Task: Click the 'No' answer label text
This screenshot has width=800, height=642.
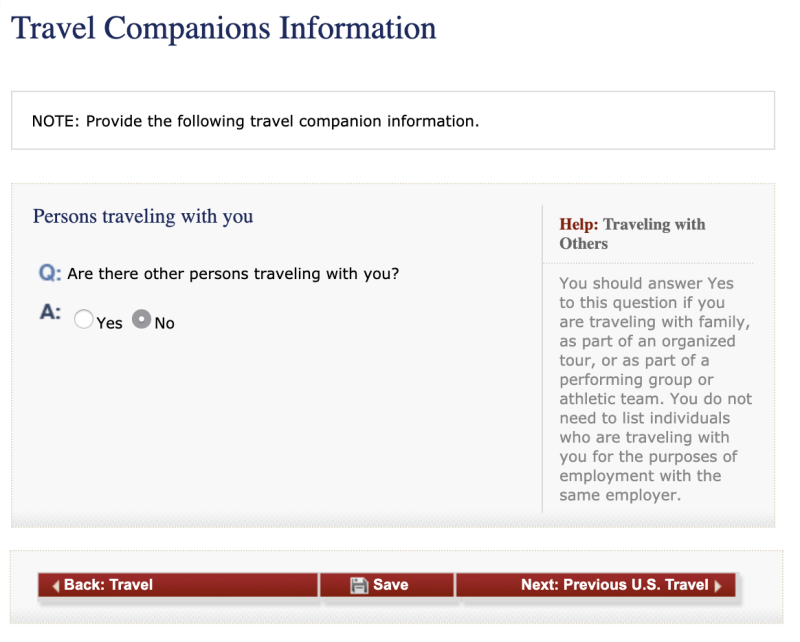Action: pyautogui.click(x=165, y=323)
